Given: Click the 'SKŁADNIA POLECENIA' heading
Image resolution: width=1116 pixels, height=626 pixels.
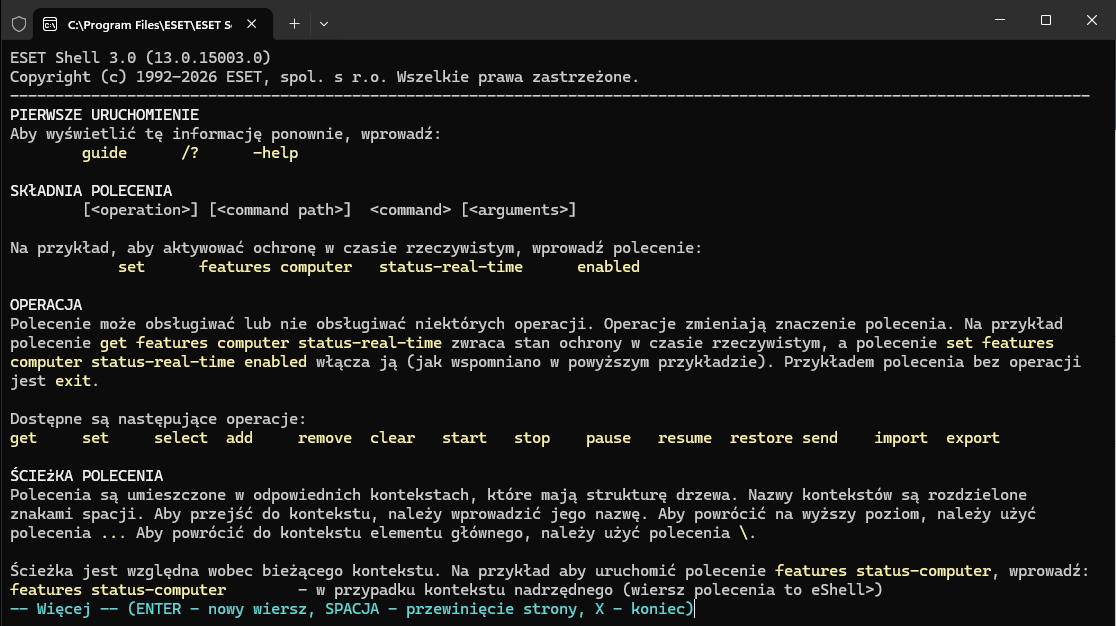Looking at the screenshot, I should [91, 191].
